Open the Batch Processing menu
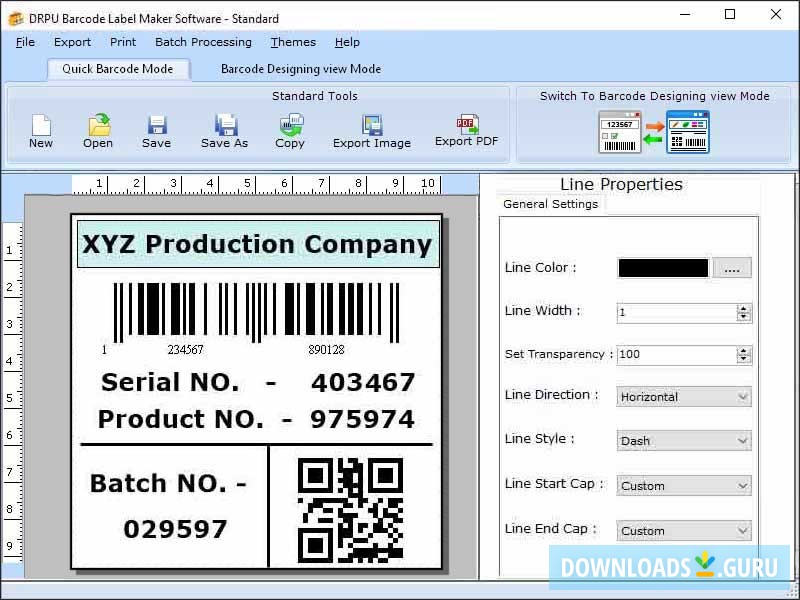The height and width of the screenshot is (600, 800). pyautogui.click(x=204, y=42)
